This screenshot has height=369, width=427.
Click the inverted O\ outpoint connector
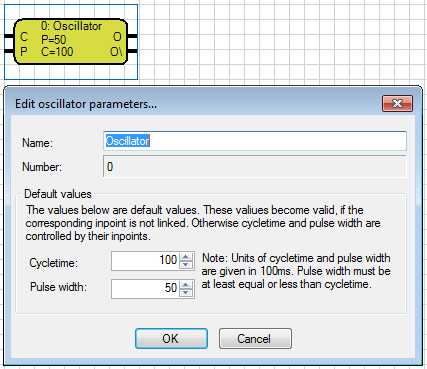click(132, 51)
